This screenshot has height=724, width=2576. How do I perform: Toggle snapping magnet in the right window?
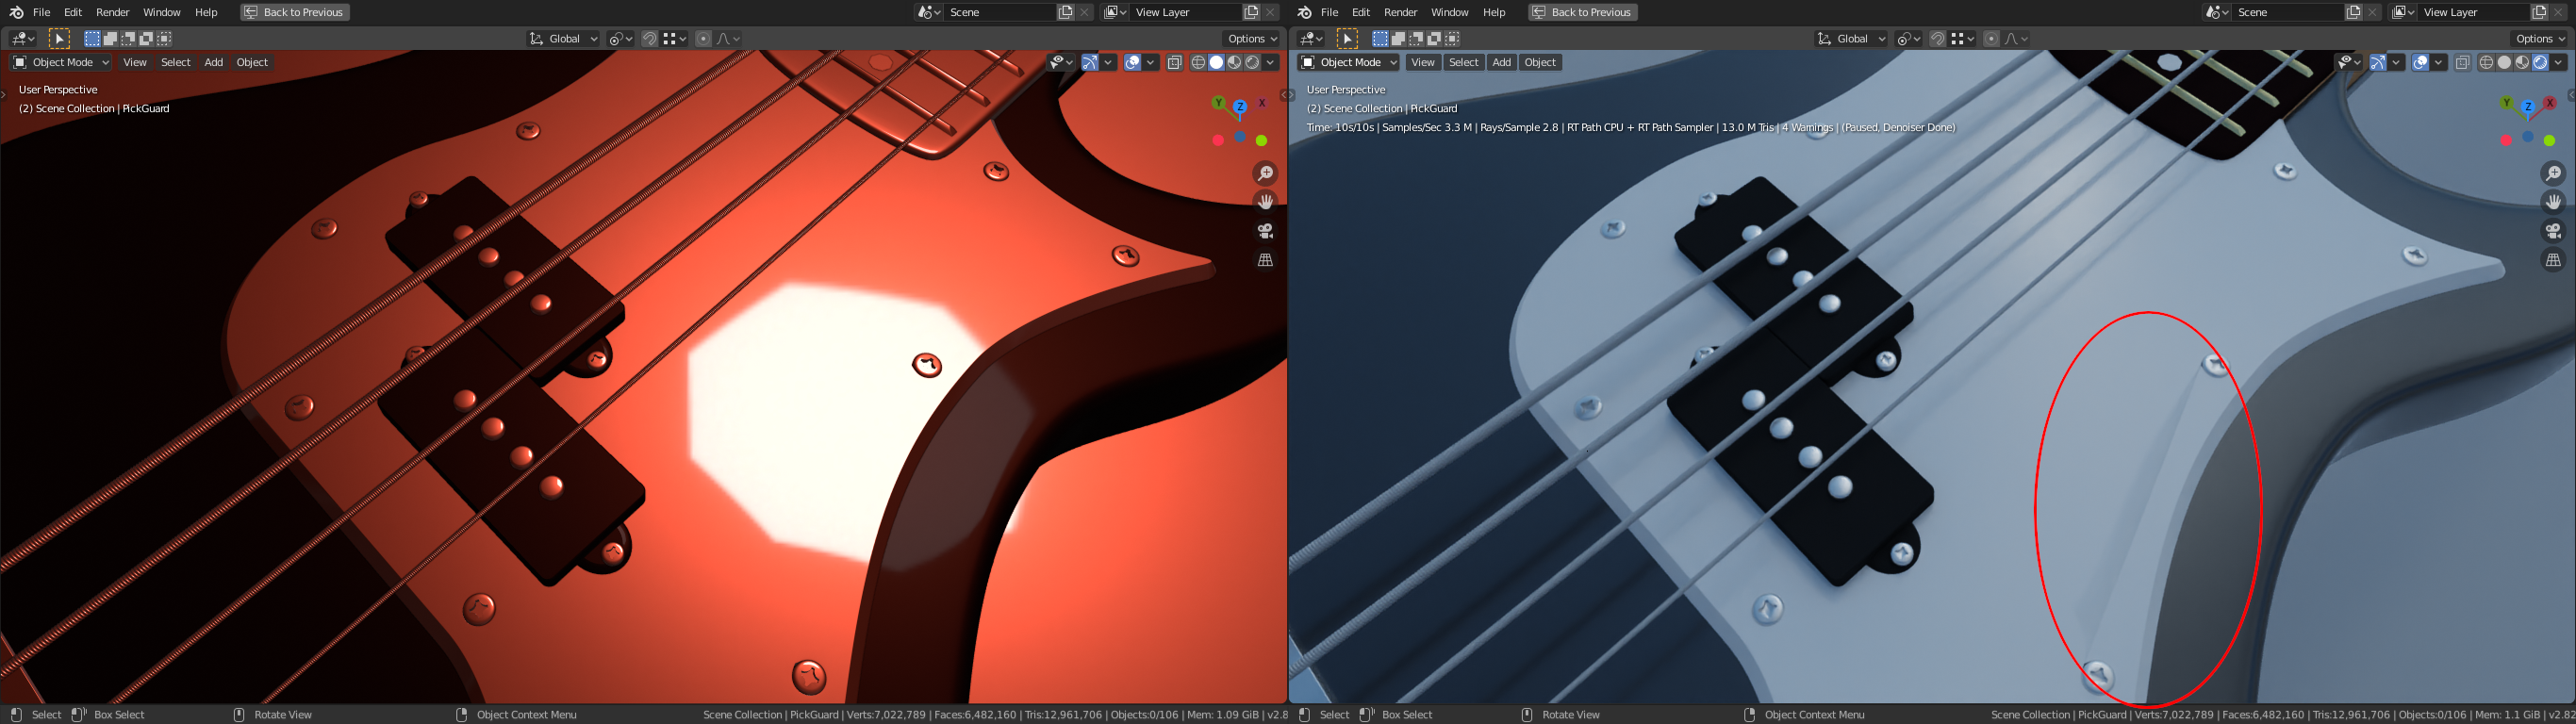1937,39
